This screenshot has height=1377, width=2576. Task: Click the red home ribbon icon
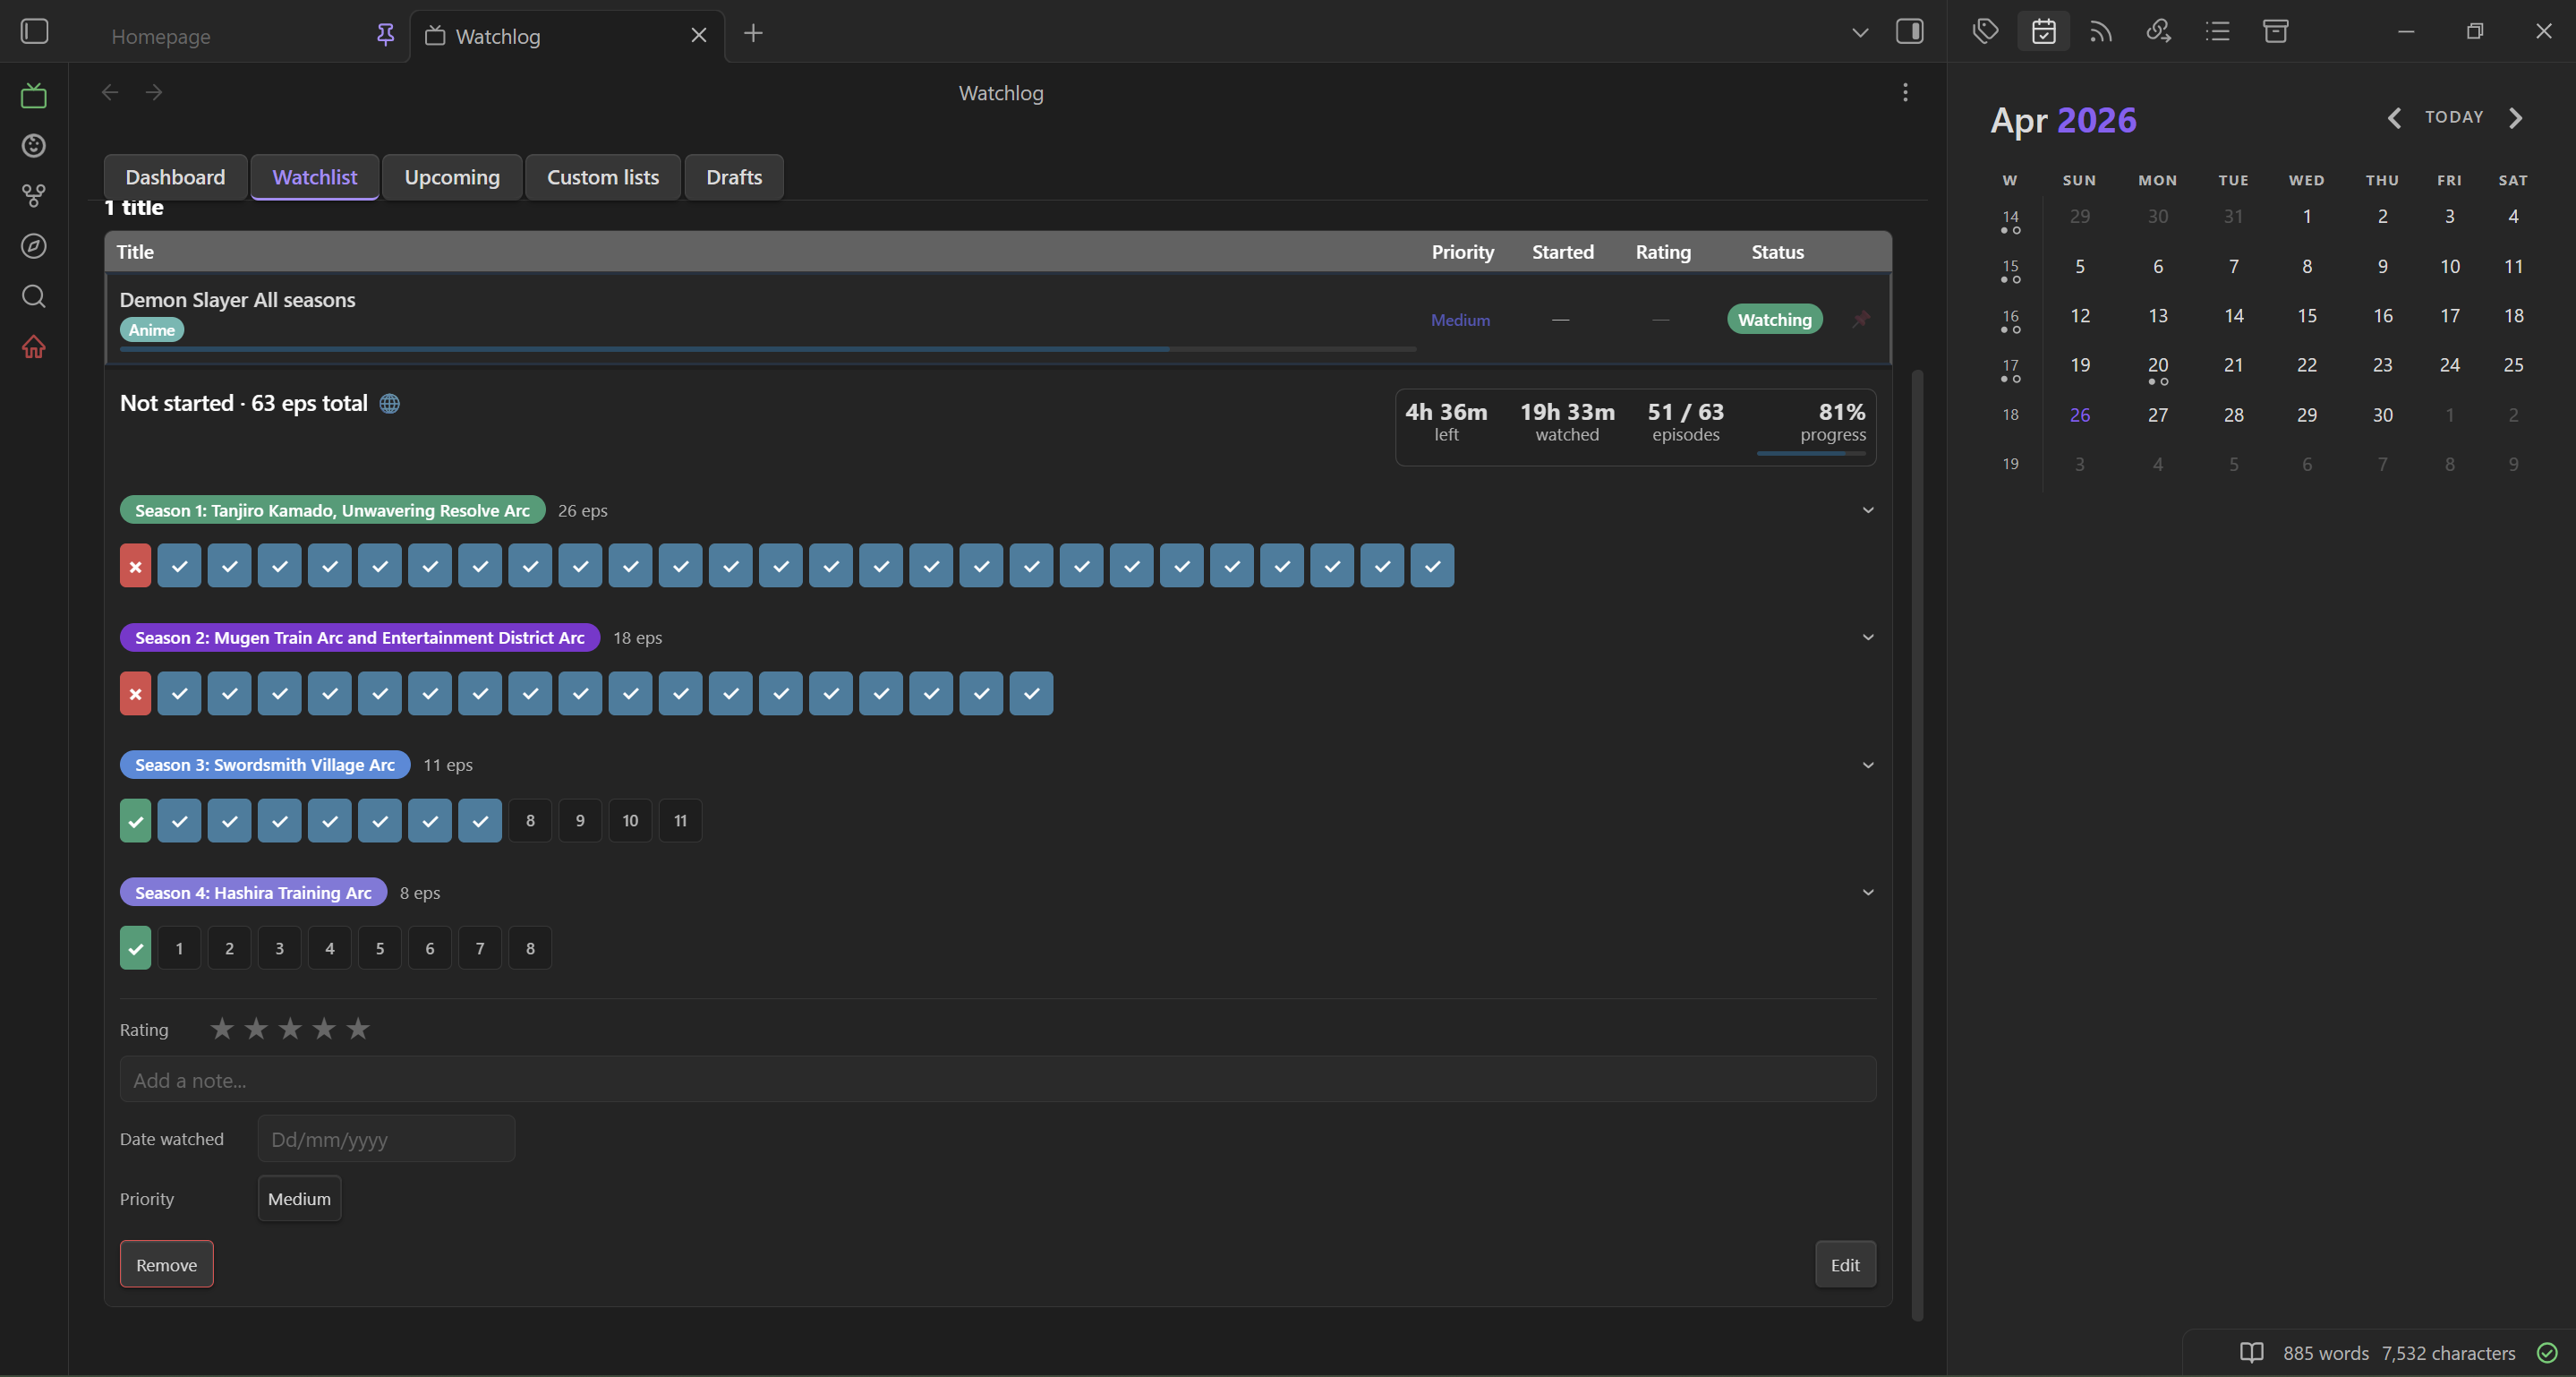coord(34,347)
